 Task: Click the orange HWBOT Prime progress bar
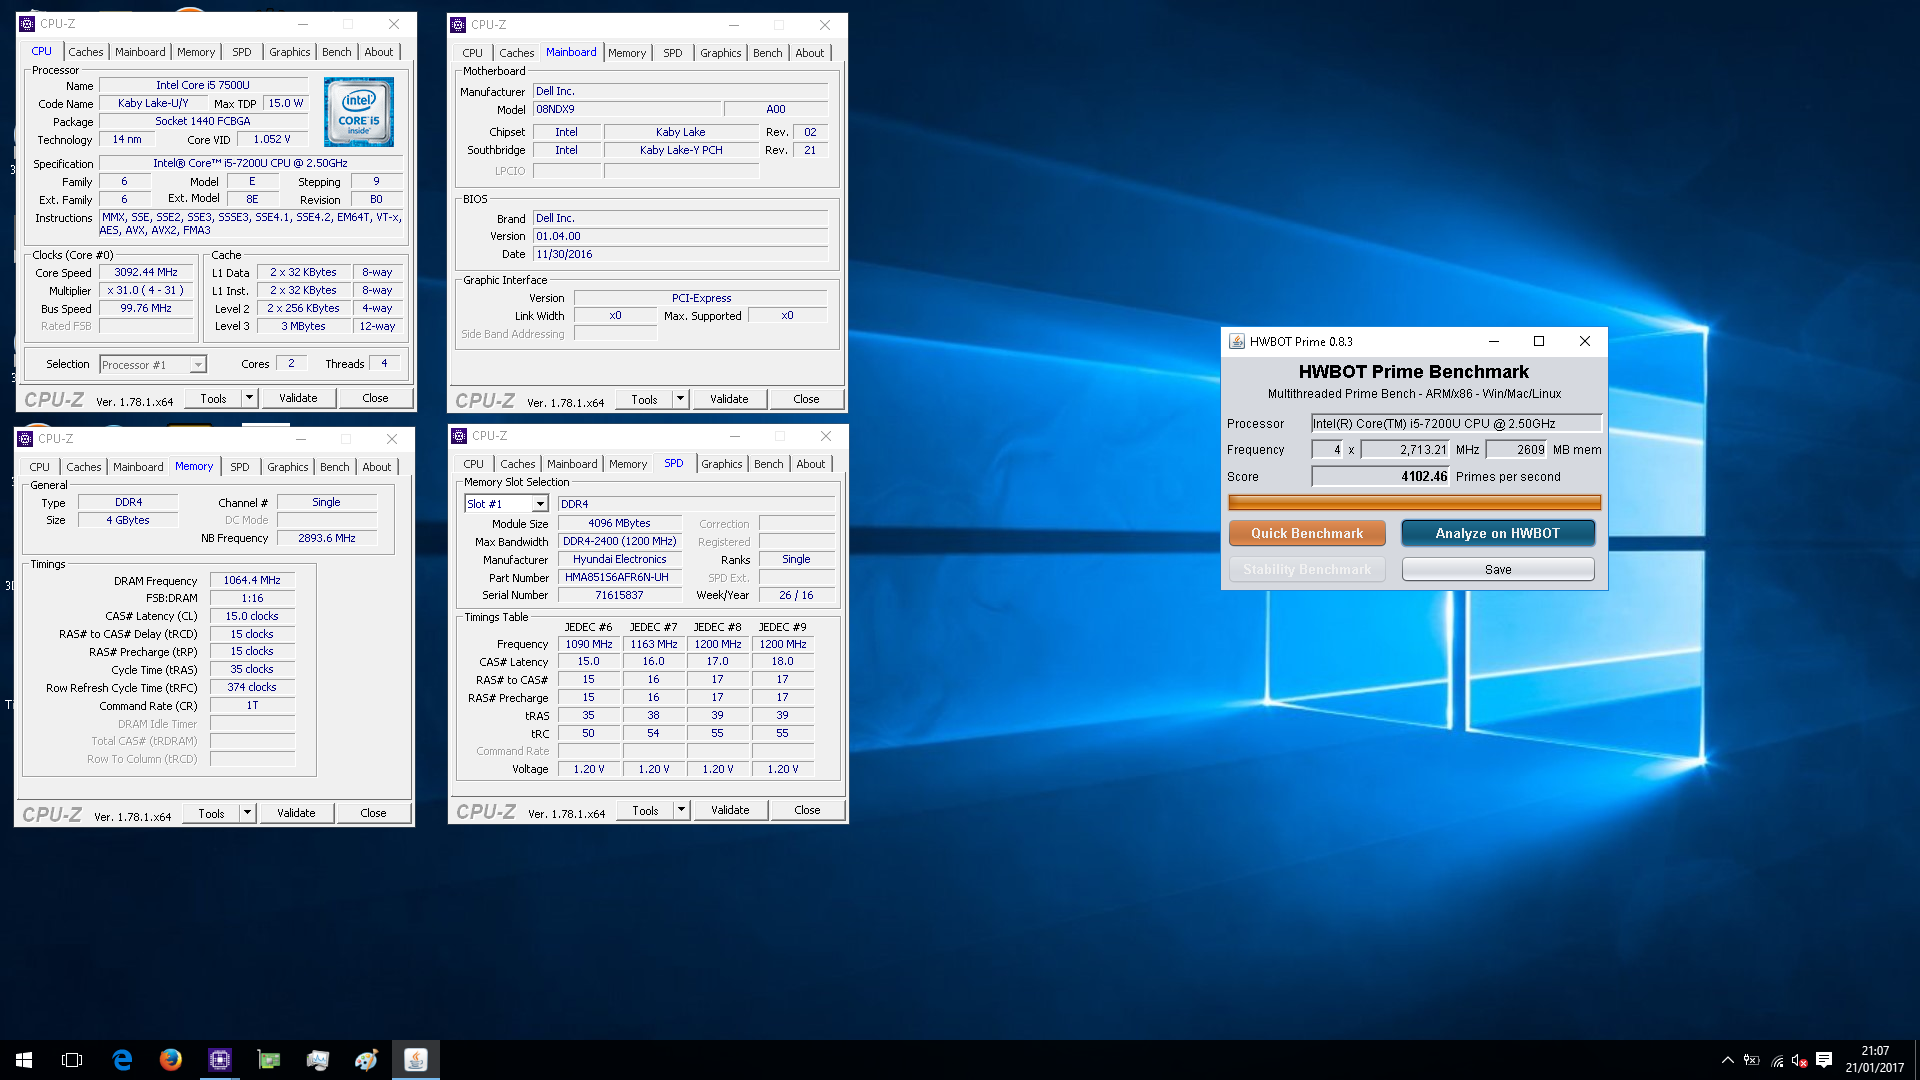pos(1414,502)
